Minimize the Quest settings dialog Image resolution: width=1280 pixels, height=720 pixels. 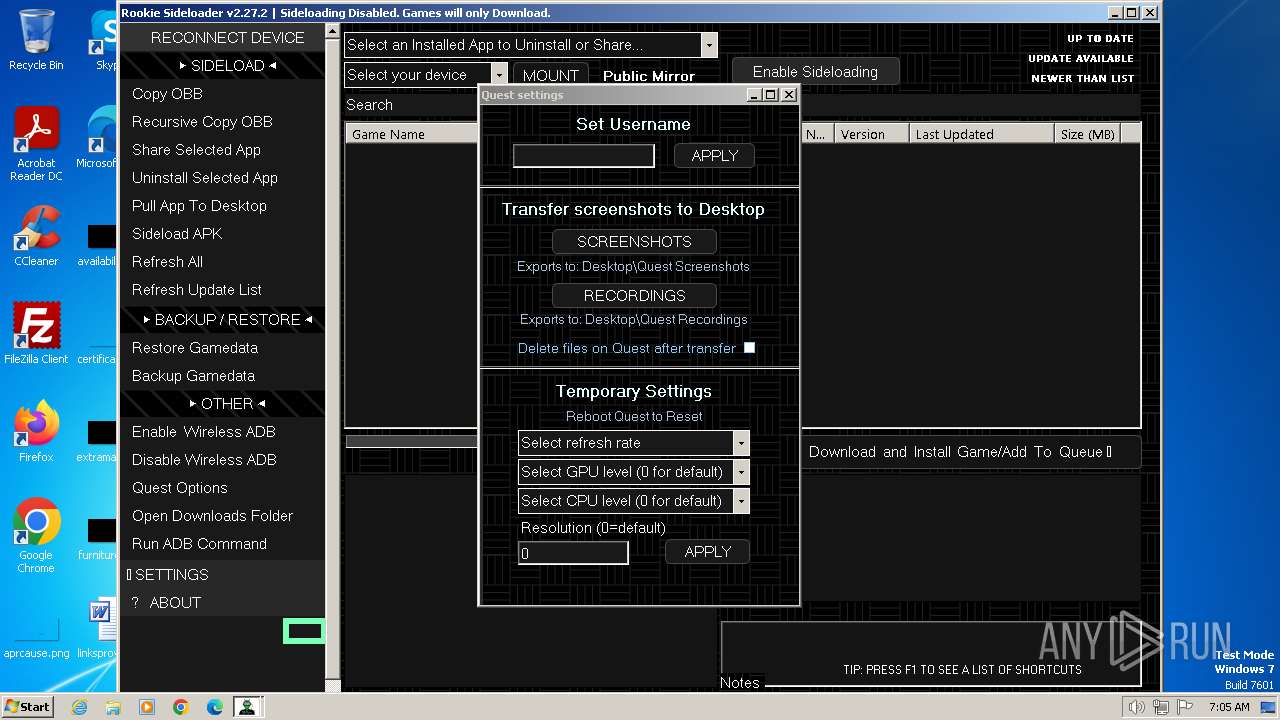pyautogui.click(x=754, y=95)
